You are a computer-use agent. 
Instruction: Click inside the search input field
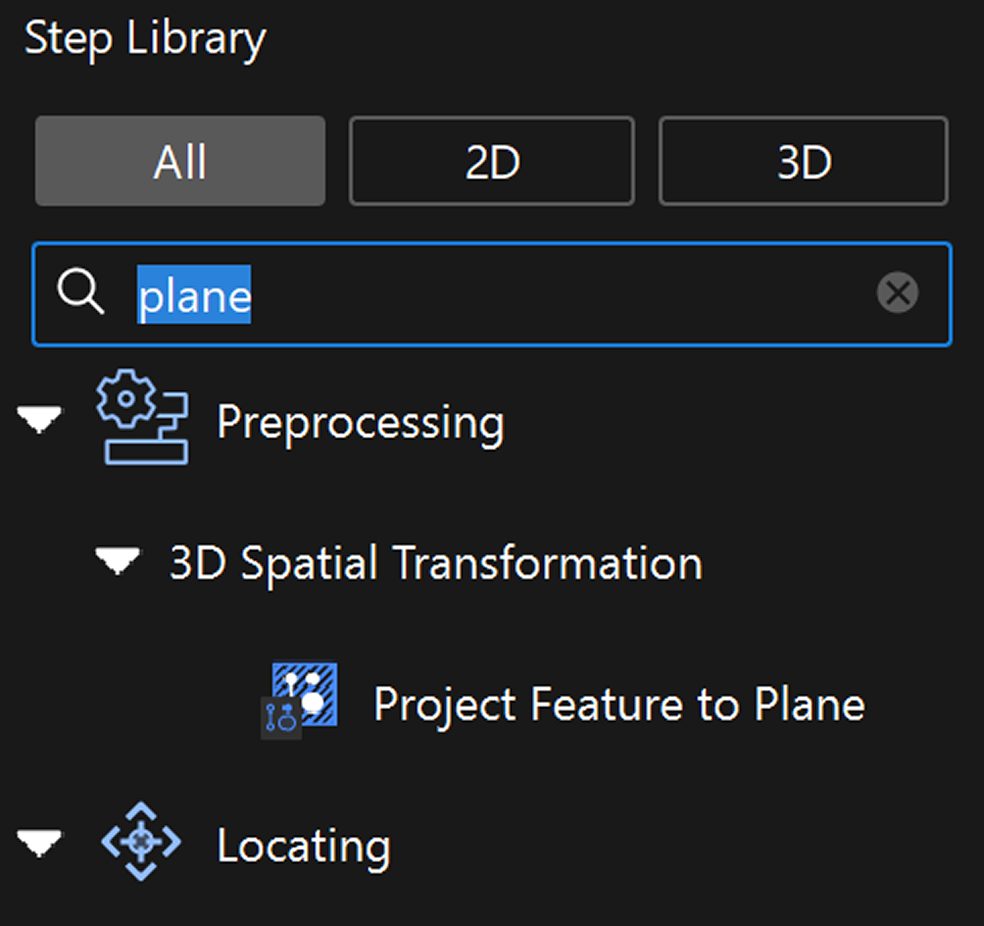(500, 293)
